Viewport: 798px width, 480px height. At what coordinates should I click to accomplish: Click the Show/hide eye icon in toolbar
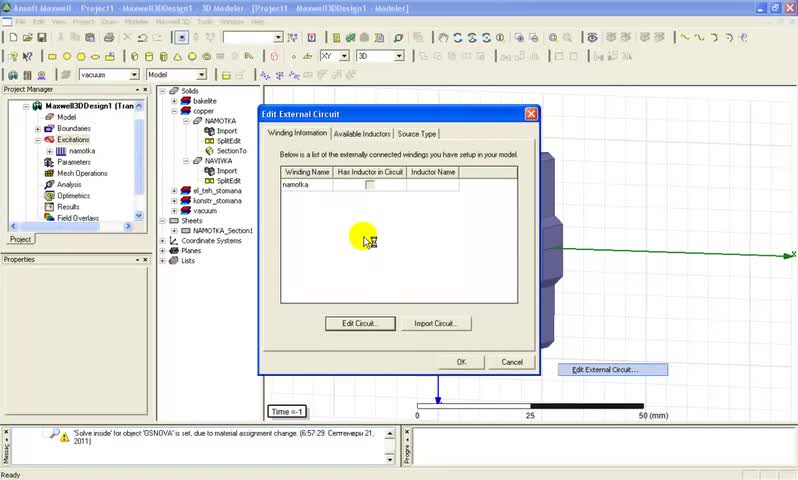[592, 38]
